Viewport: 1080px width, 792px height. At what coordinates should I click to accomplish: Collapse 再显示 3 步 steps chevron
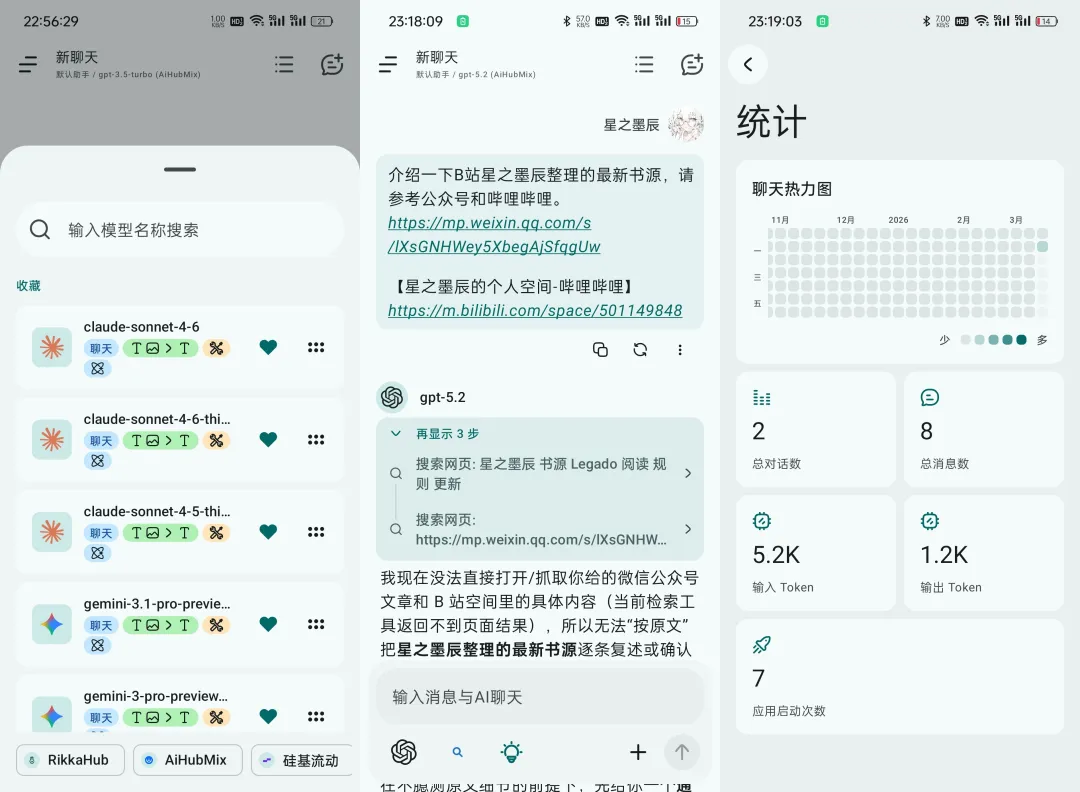(x=396, y=433)
